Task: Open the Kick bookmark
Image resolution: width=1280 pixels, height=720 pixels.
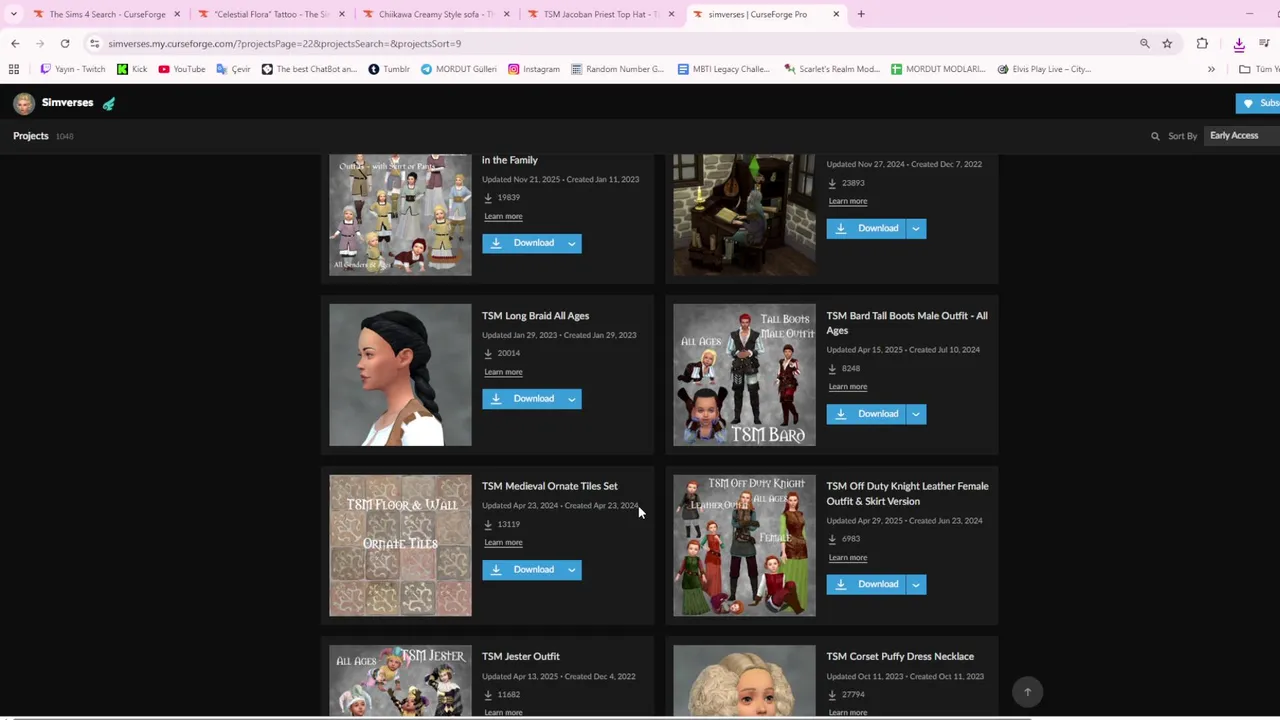Action: click(x=132, y=69)
